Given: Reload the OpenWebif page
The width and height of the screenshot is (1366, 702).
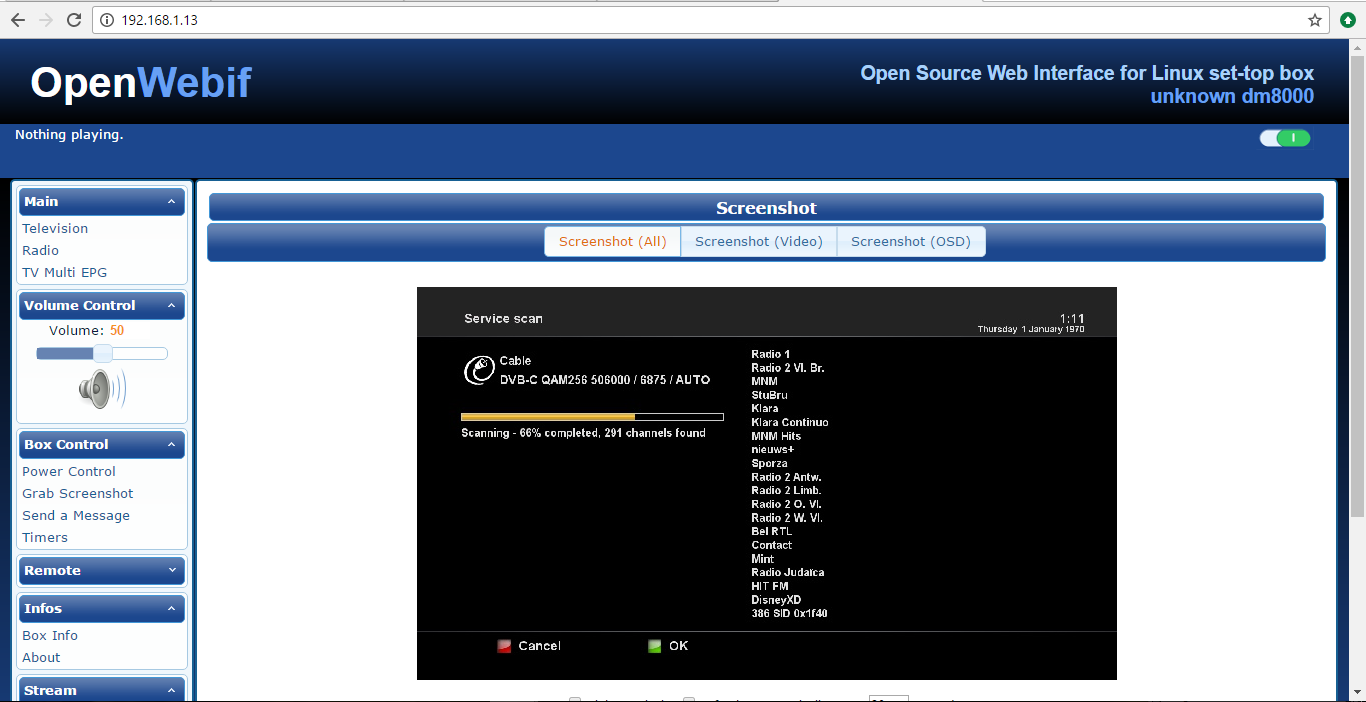Looking at the screenshot, I should coord(74,20).
